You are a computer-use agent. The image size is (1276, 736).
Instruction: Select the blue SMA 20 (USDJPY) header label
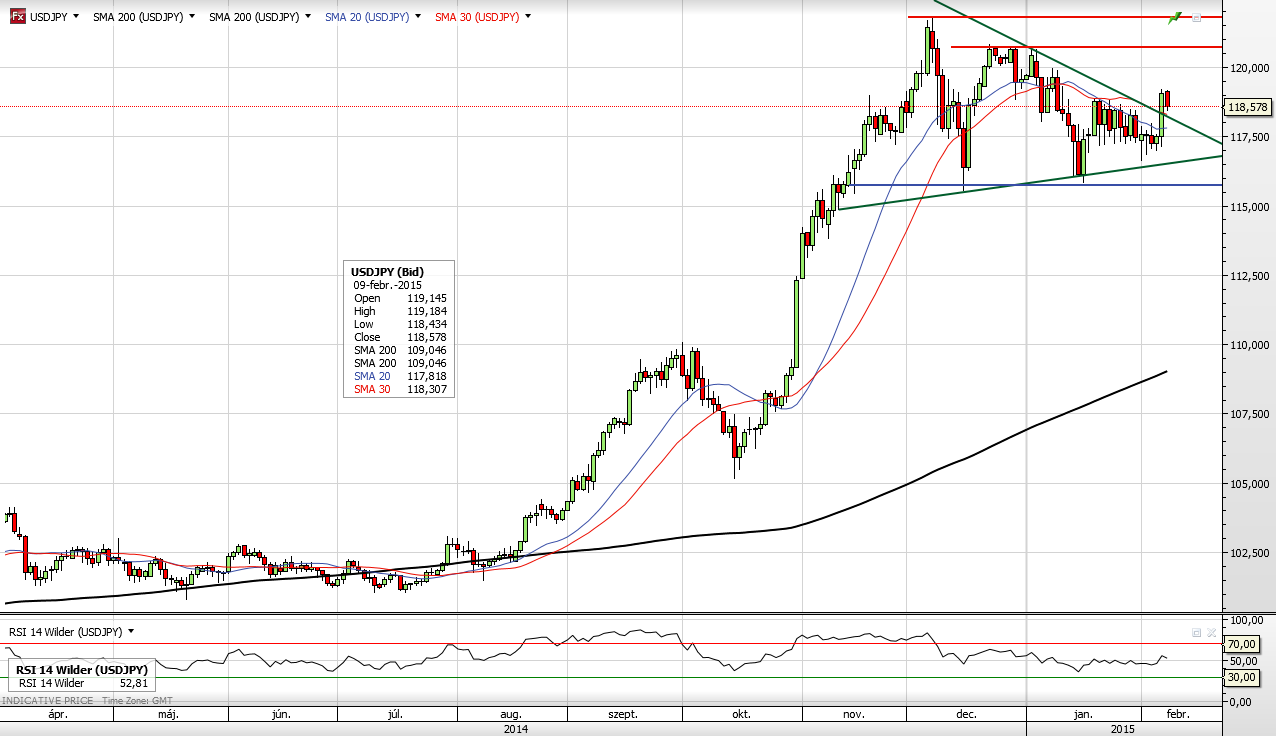[367, 17]
